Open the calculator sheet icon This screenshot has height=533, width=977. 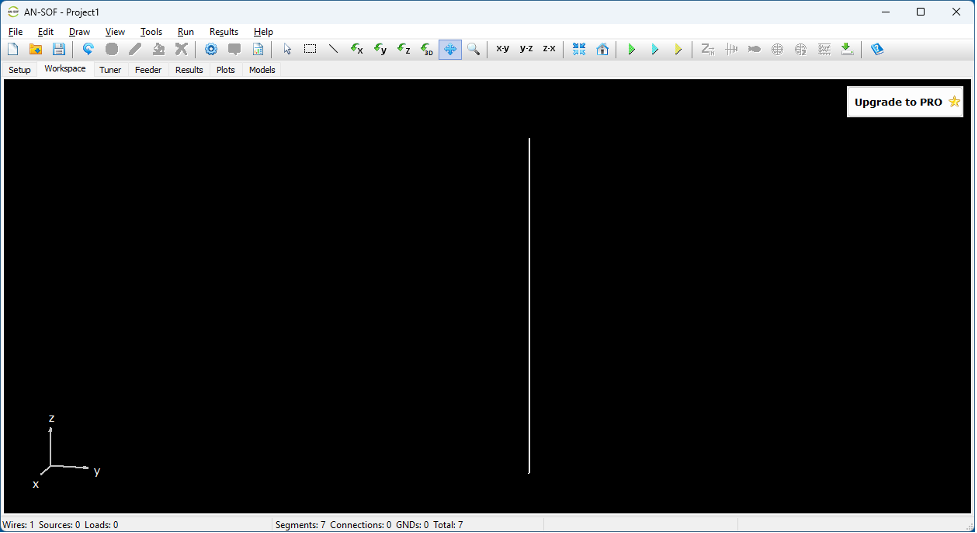click(x=258, y=49)
